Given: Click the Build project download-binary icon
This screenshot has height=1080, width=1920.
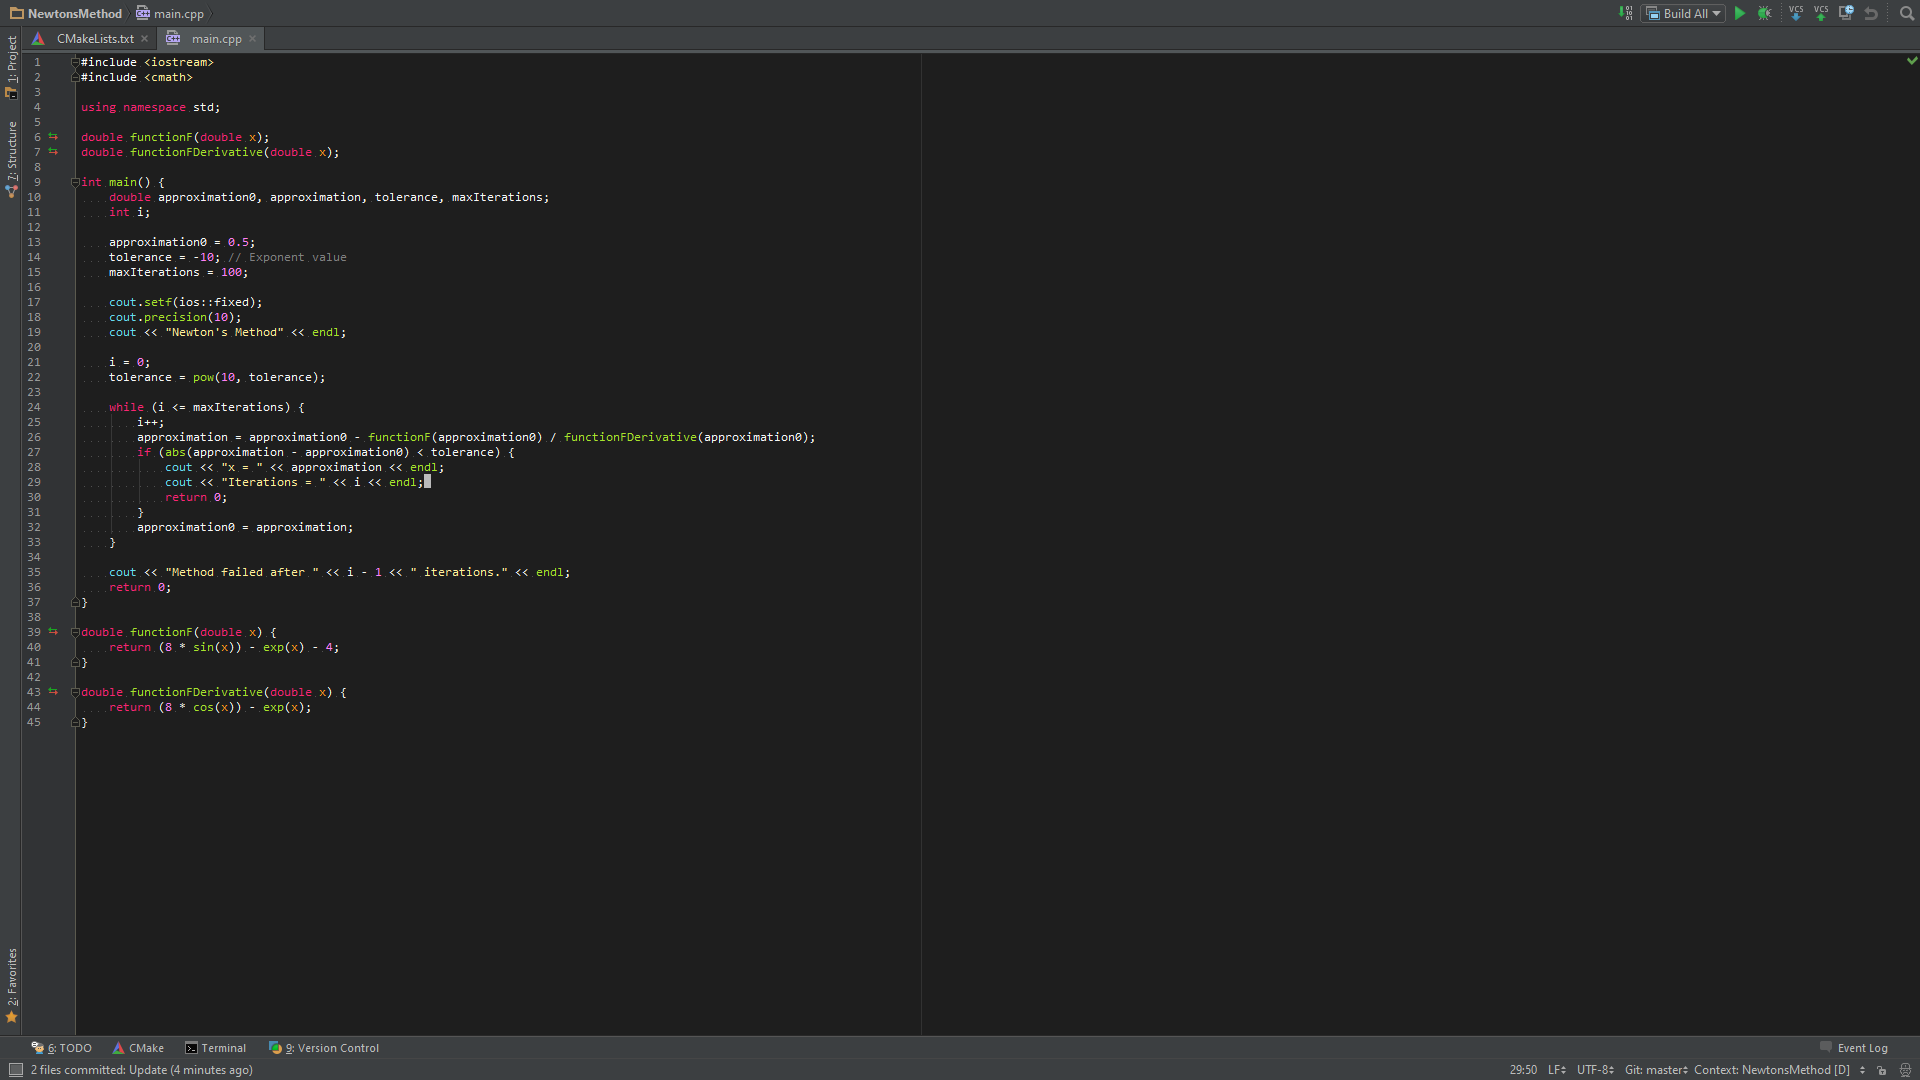Looking at the screenshot, I should [x=1625, y=13].
